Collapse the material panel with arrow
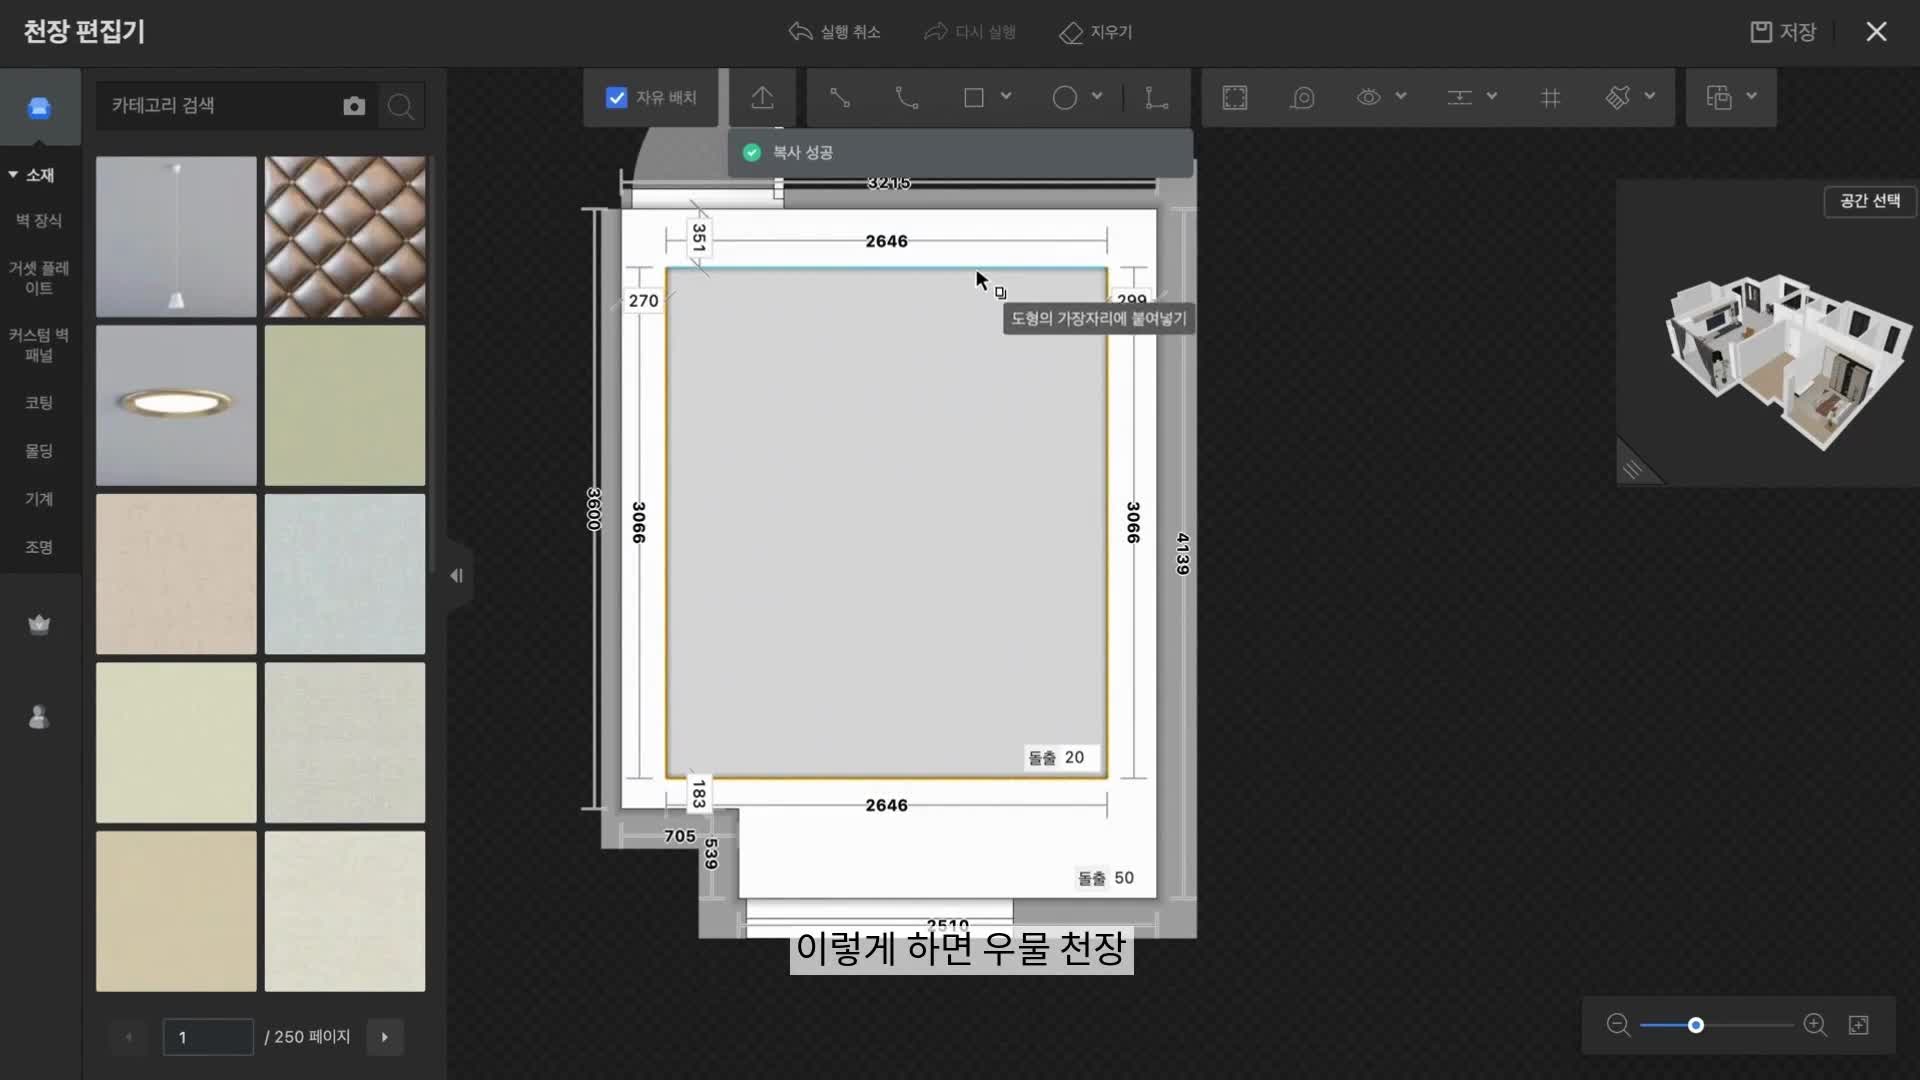 [x=456, y=575]
